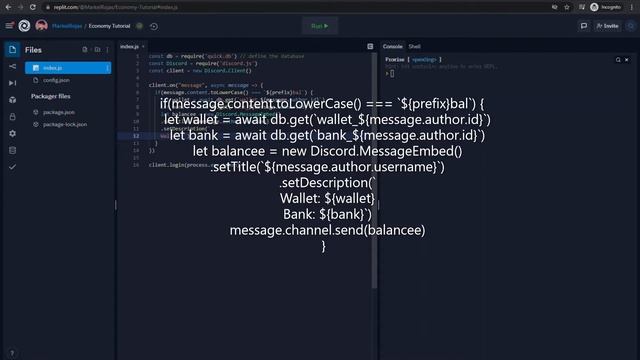Select the Files sidebar icon
Viewport: 640px width, 360px height.
point(12,50)
